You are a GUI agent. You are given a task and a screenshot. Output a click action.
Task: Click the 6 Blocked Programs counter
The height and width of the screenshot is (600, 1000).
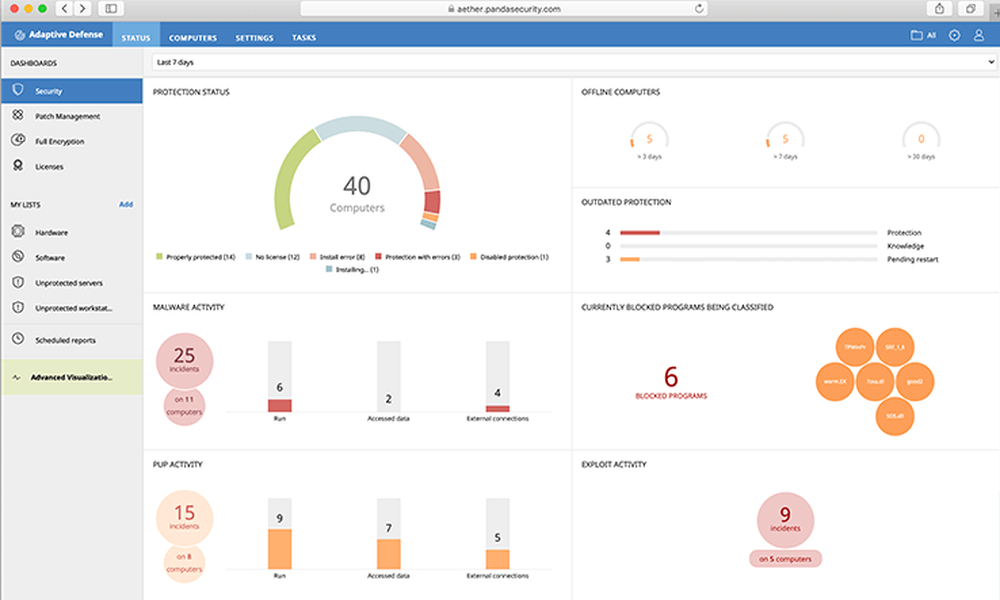[671, 383]
